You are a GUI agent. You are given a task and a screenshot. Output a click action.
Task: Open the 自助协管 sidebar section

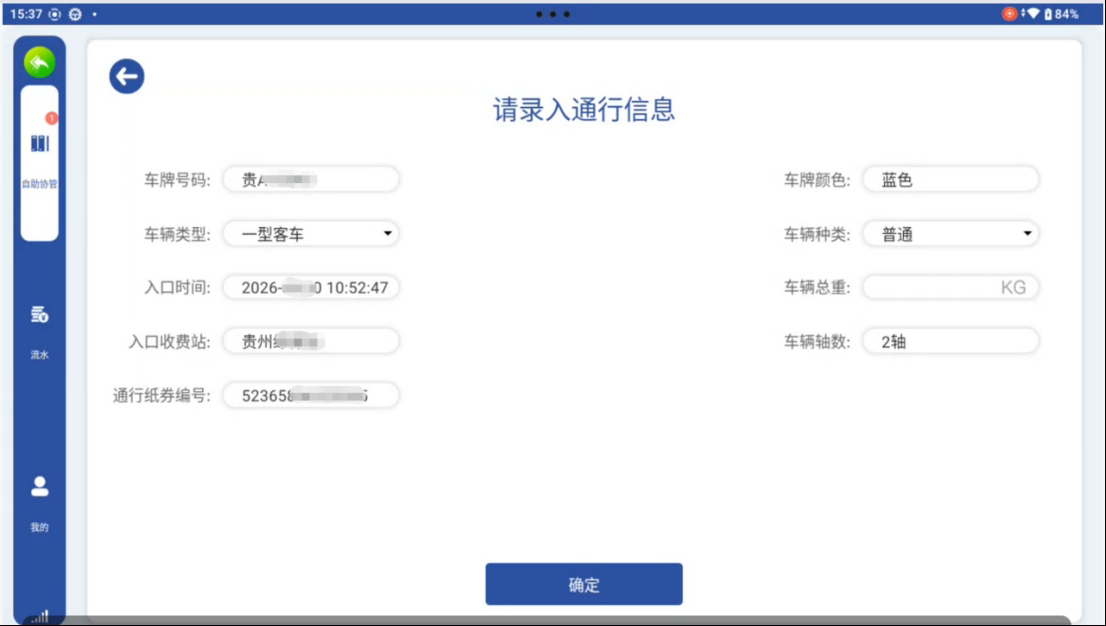click(x=40, y=163)
